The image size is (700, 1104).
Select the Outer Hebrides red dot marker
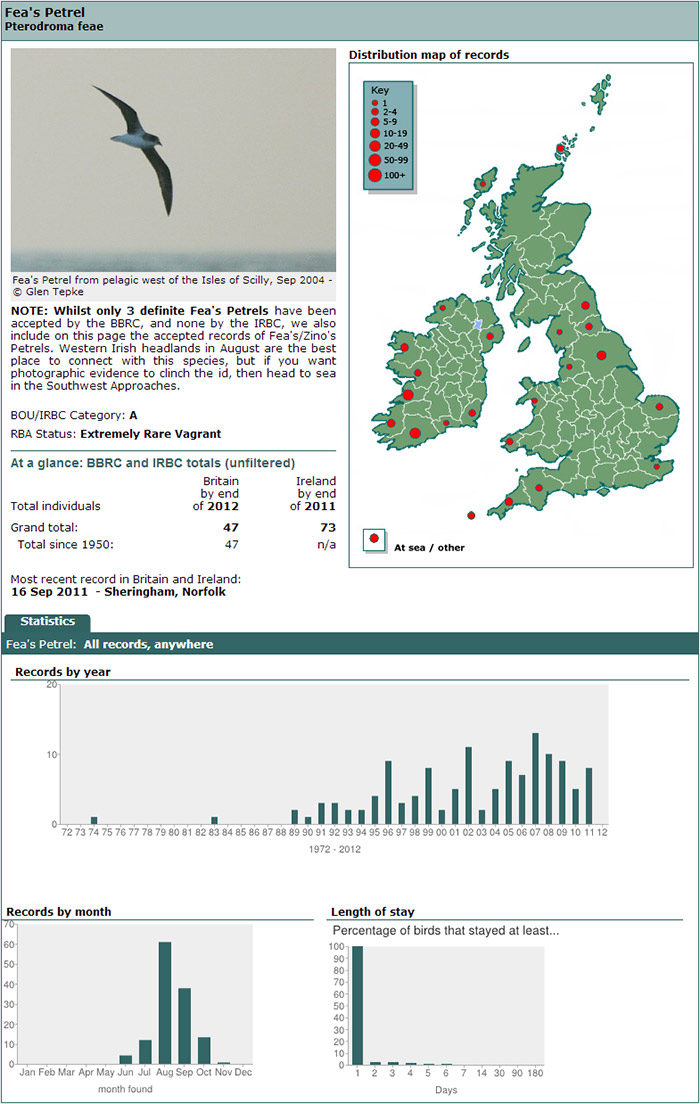point(483,184)
